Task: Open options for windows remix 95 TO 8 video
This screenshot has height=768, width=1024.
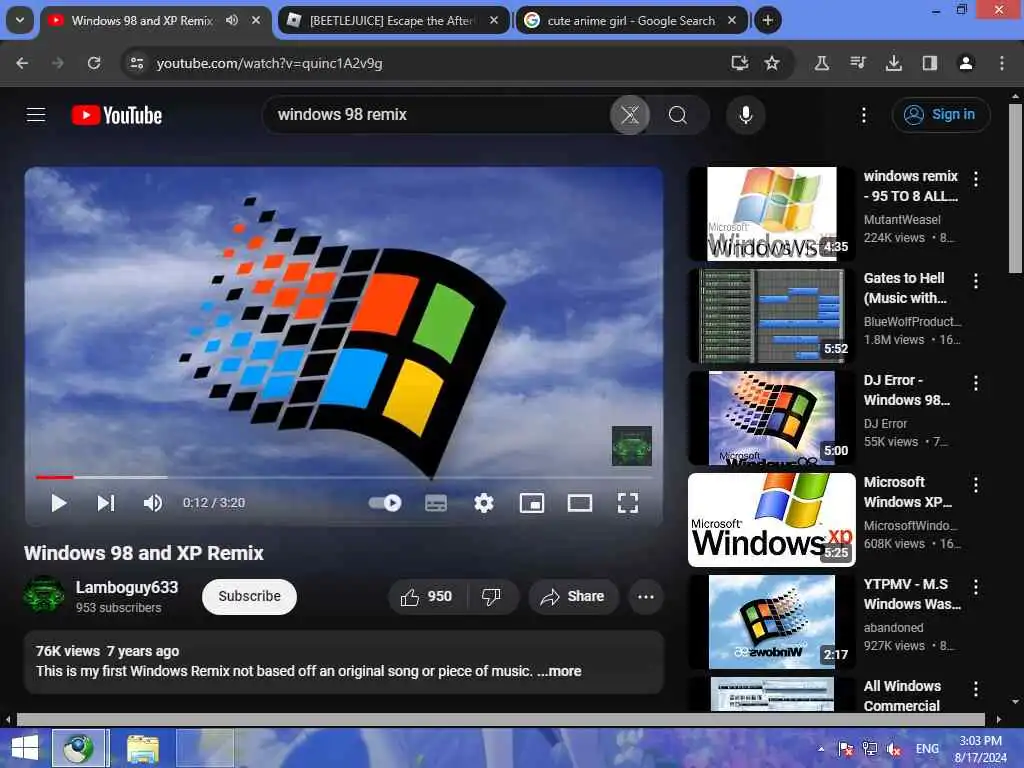Action: click(976, 179)
